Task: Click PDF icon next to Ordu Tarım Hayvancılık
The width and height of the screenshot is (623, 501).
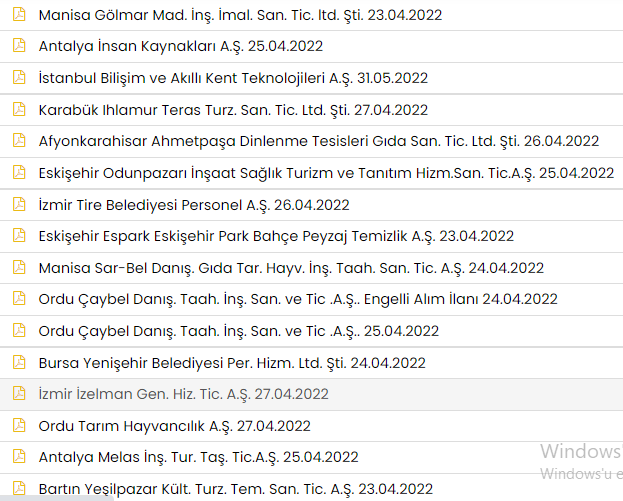Action: pyautogui.click(x=19, y=425)
